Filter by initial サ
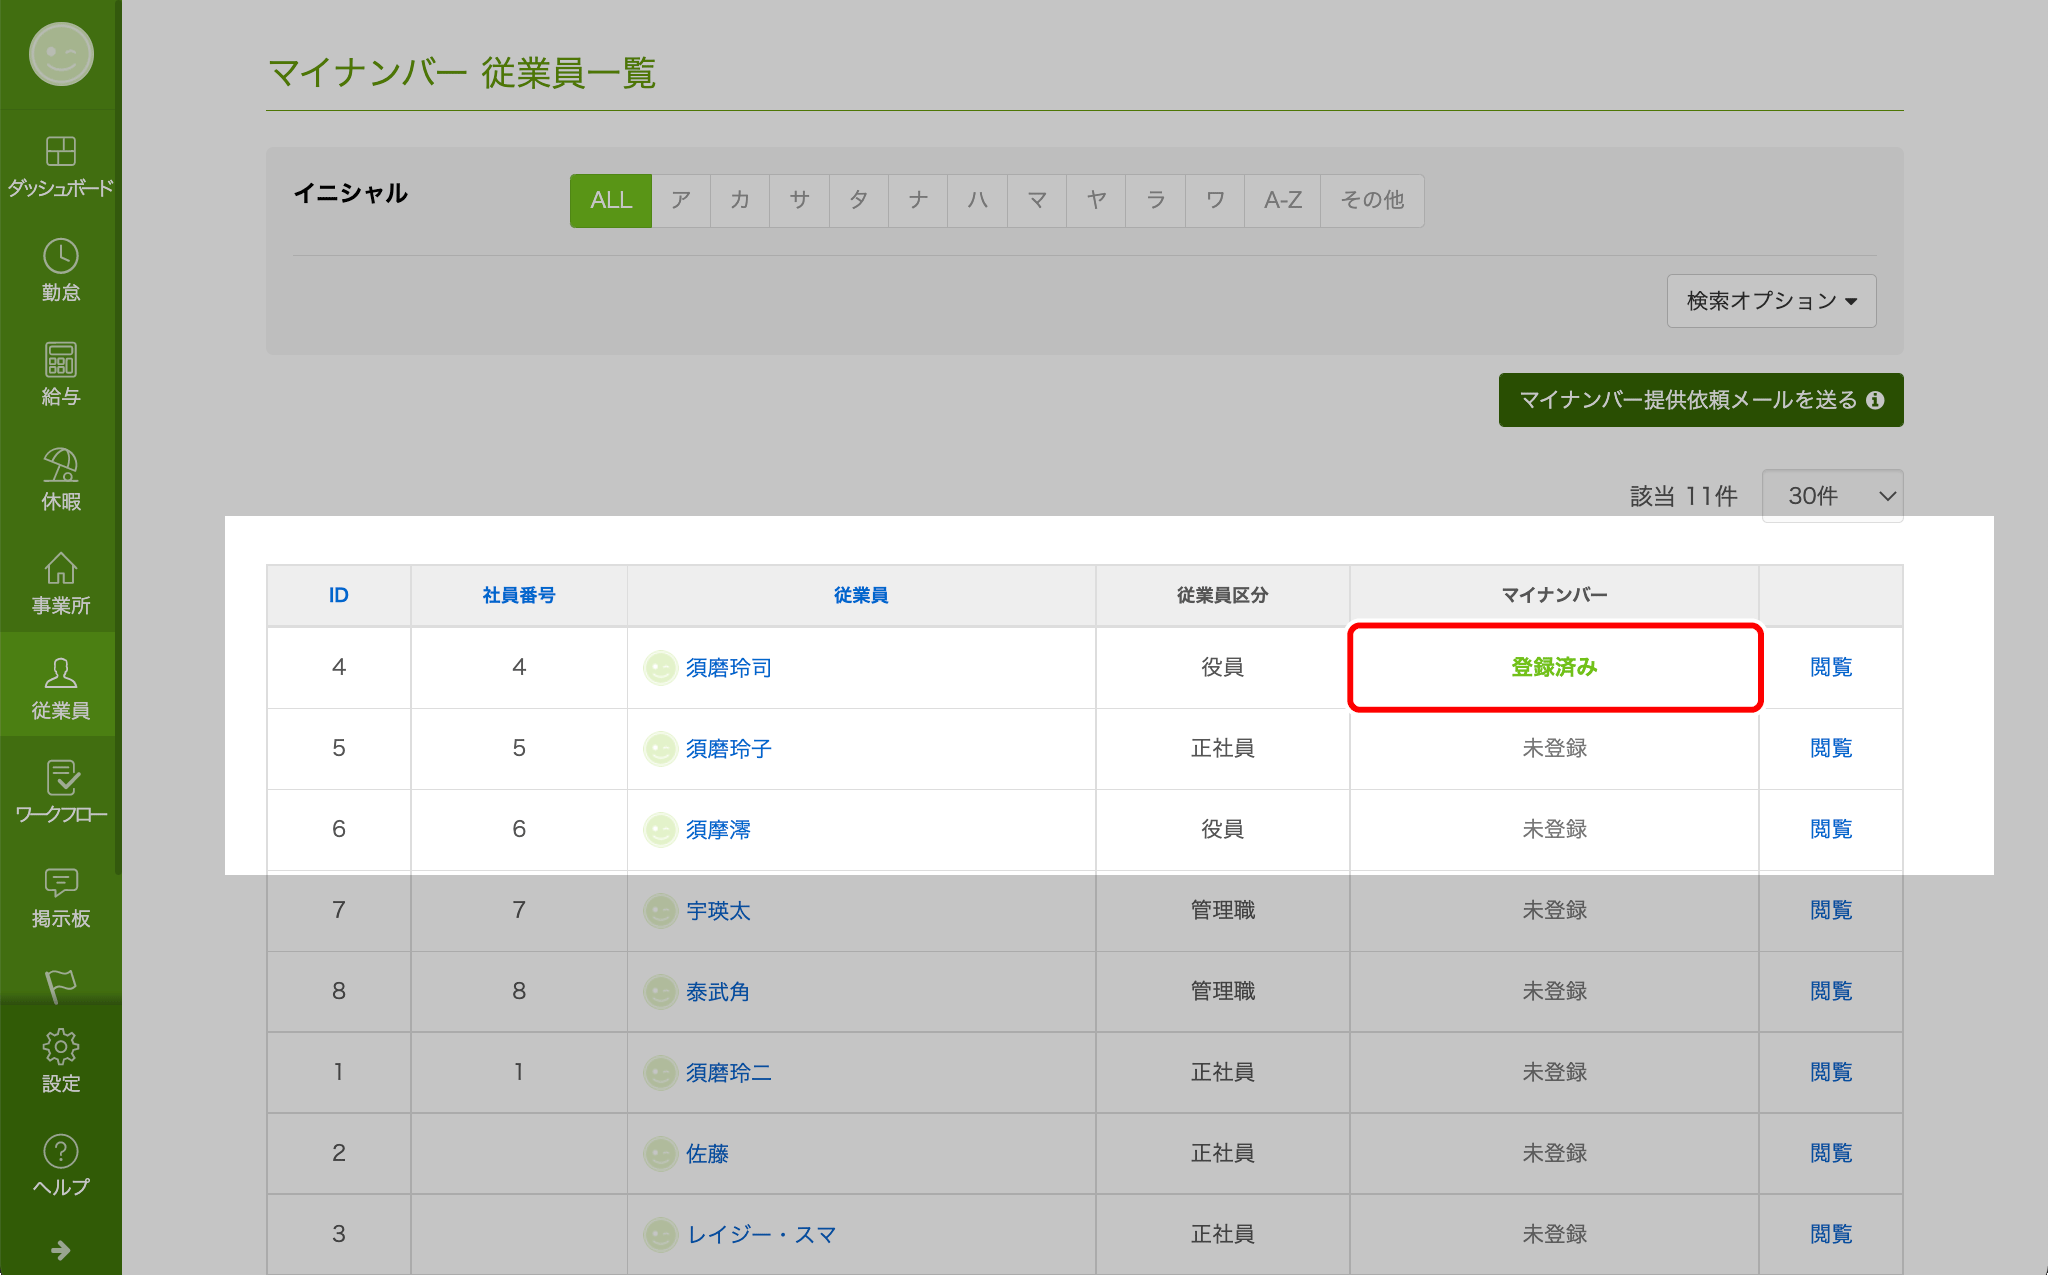The width and height of the screenshot is (2048, 1275). pyautogui.click(x=799, y=200)
